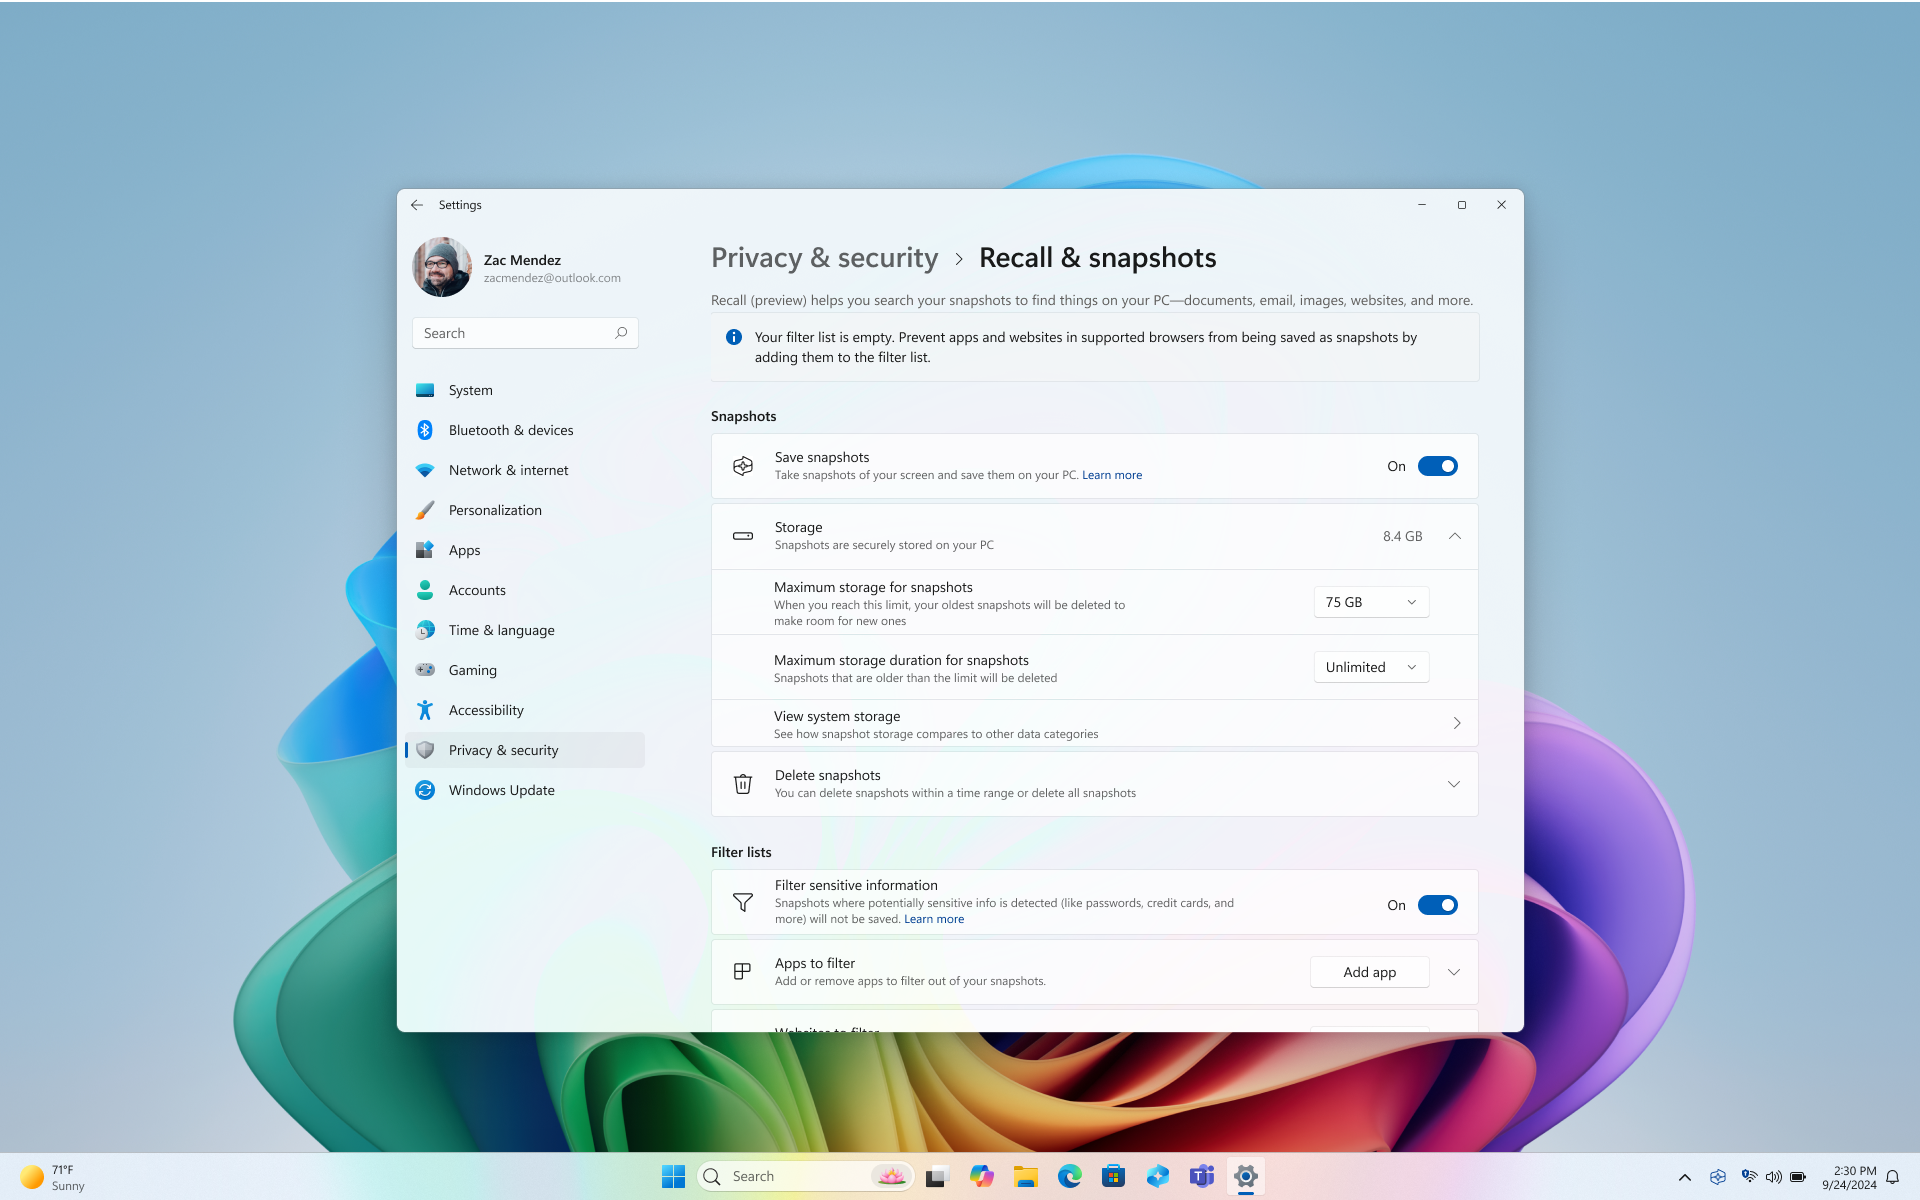
Task: Click View system storage chevron
Action: click(x=1456, y=723)
